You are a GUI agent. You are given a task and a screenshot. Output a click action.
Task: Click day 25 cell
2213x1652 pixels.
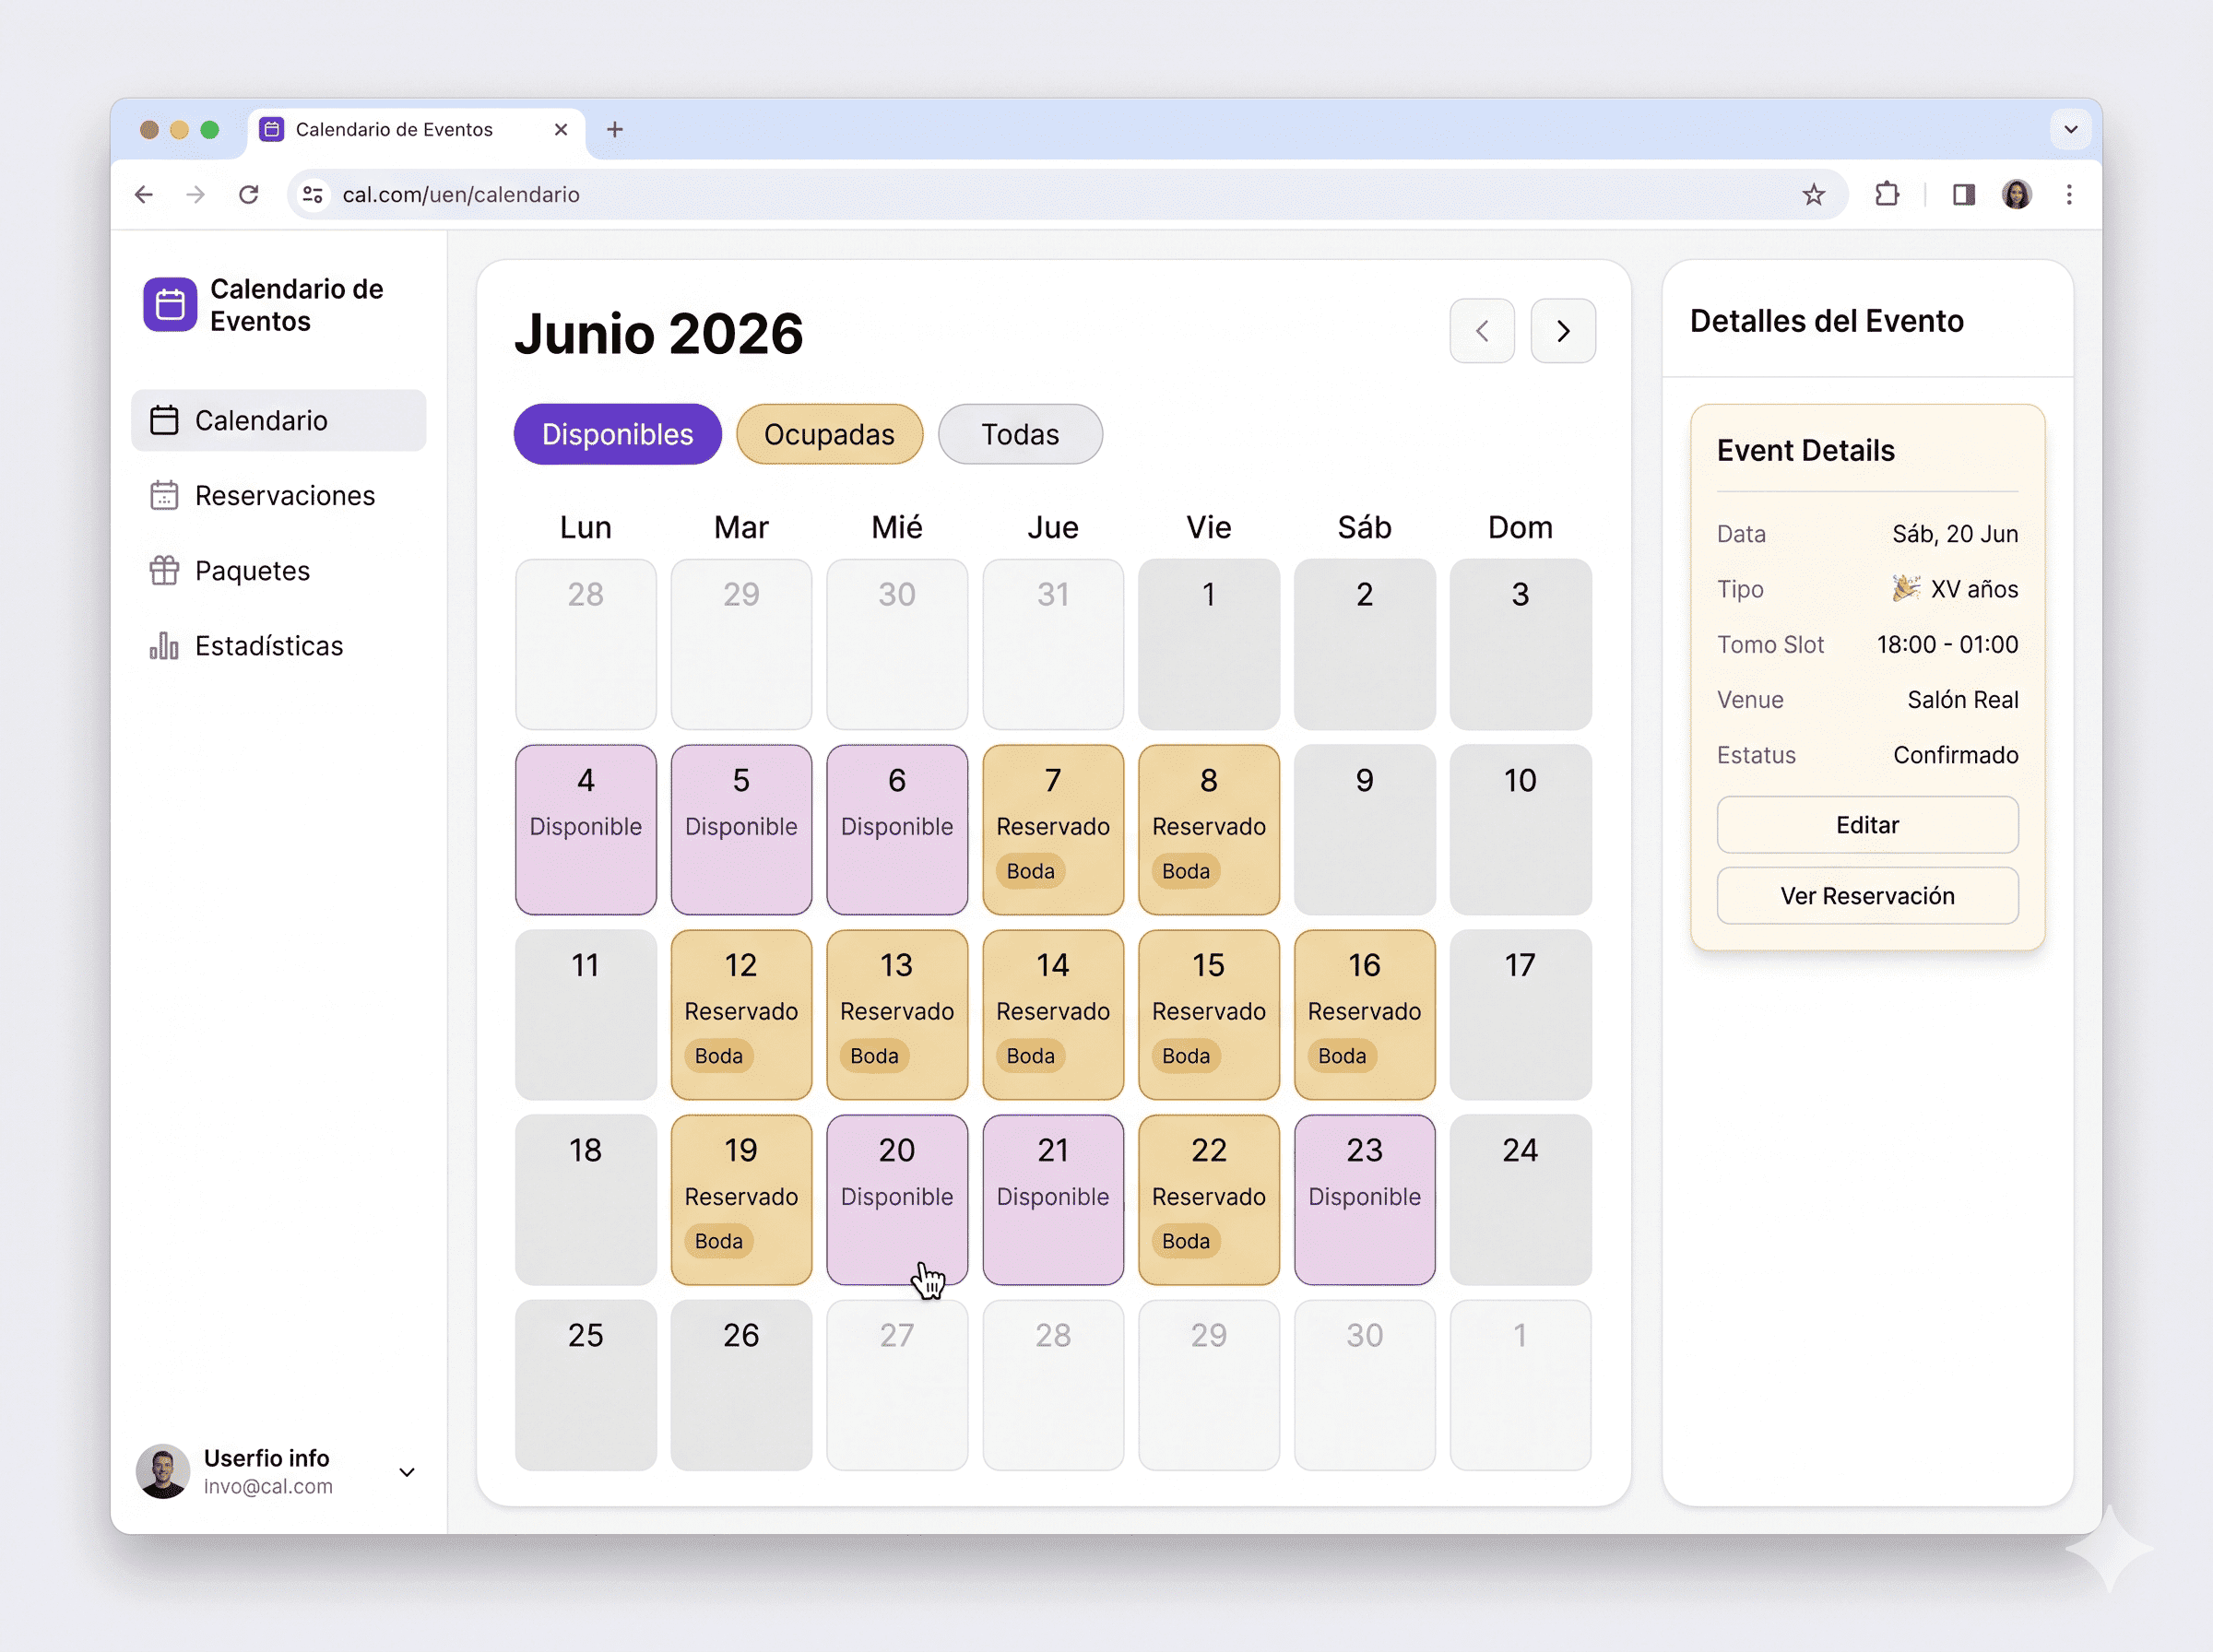(586, 1385)
